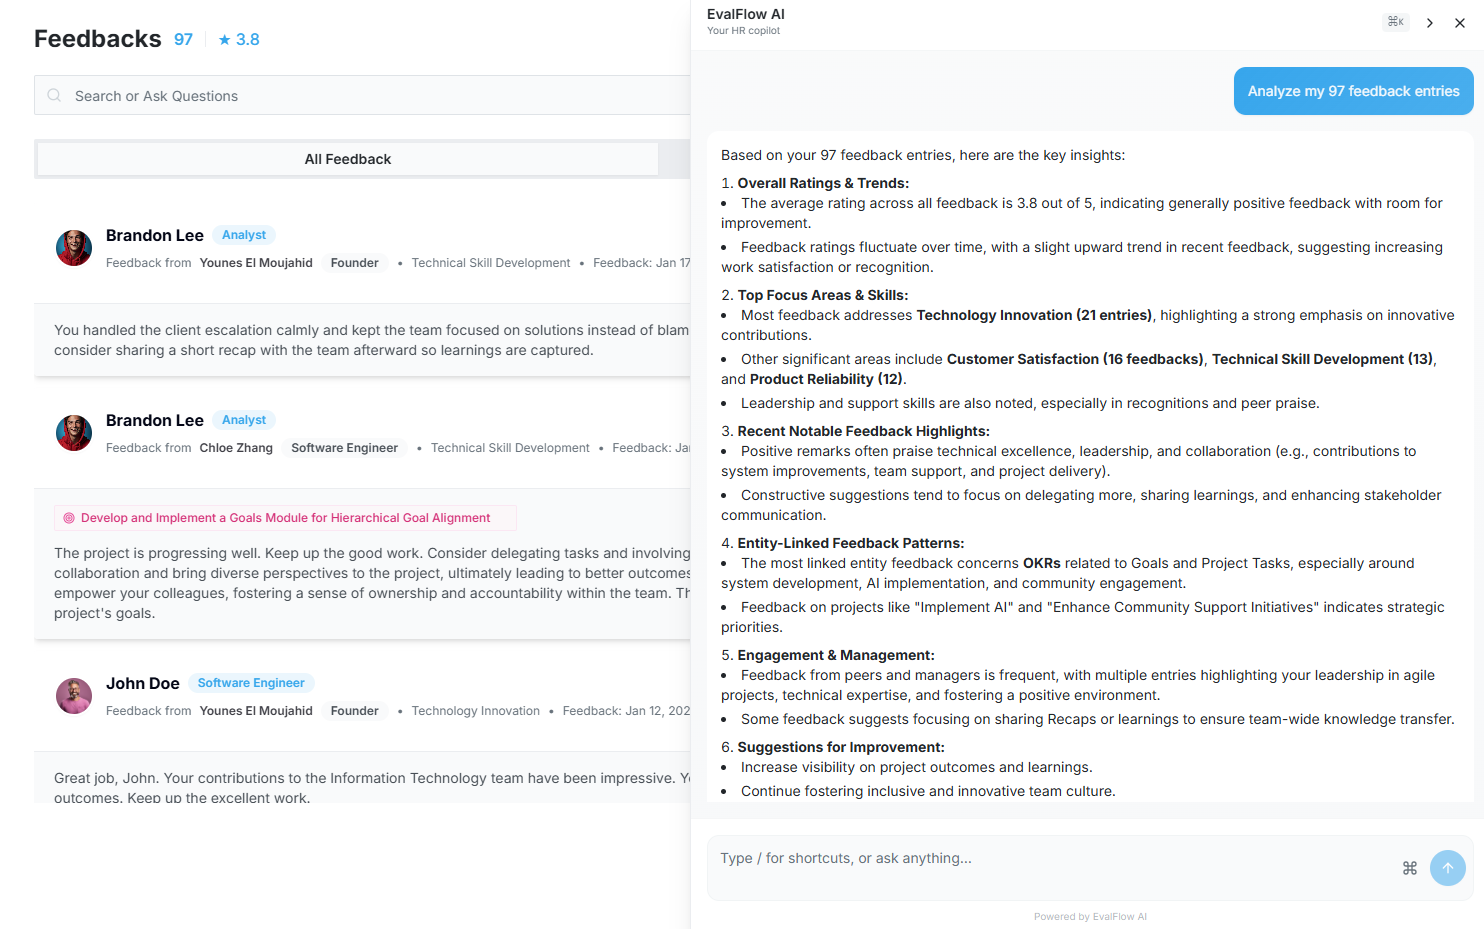1484x929 pixels.
Task: Click 'Technical Skill Development' on Younes's feedback to Brandon
Action: click(x=491, y=263)
